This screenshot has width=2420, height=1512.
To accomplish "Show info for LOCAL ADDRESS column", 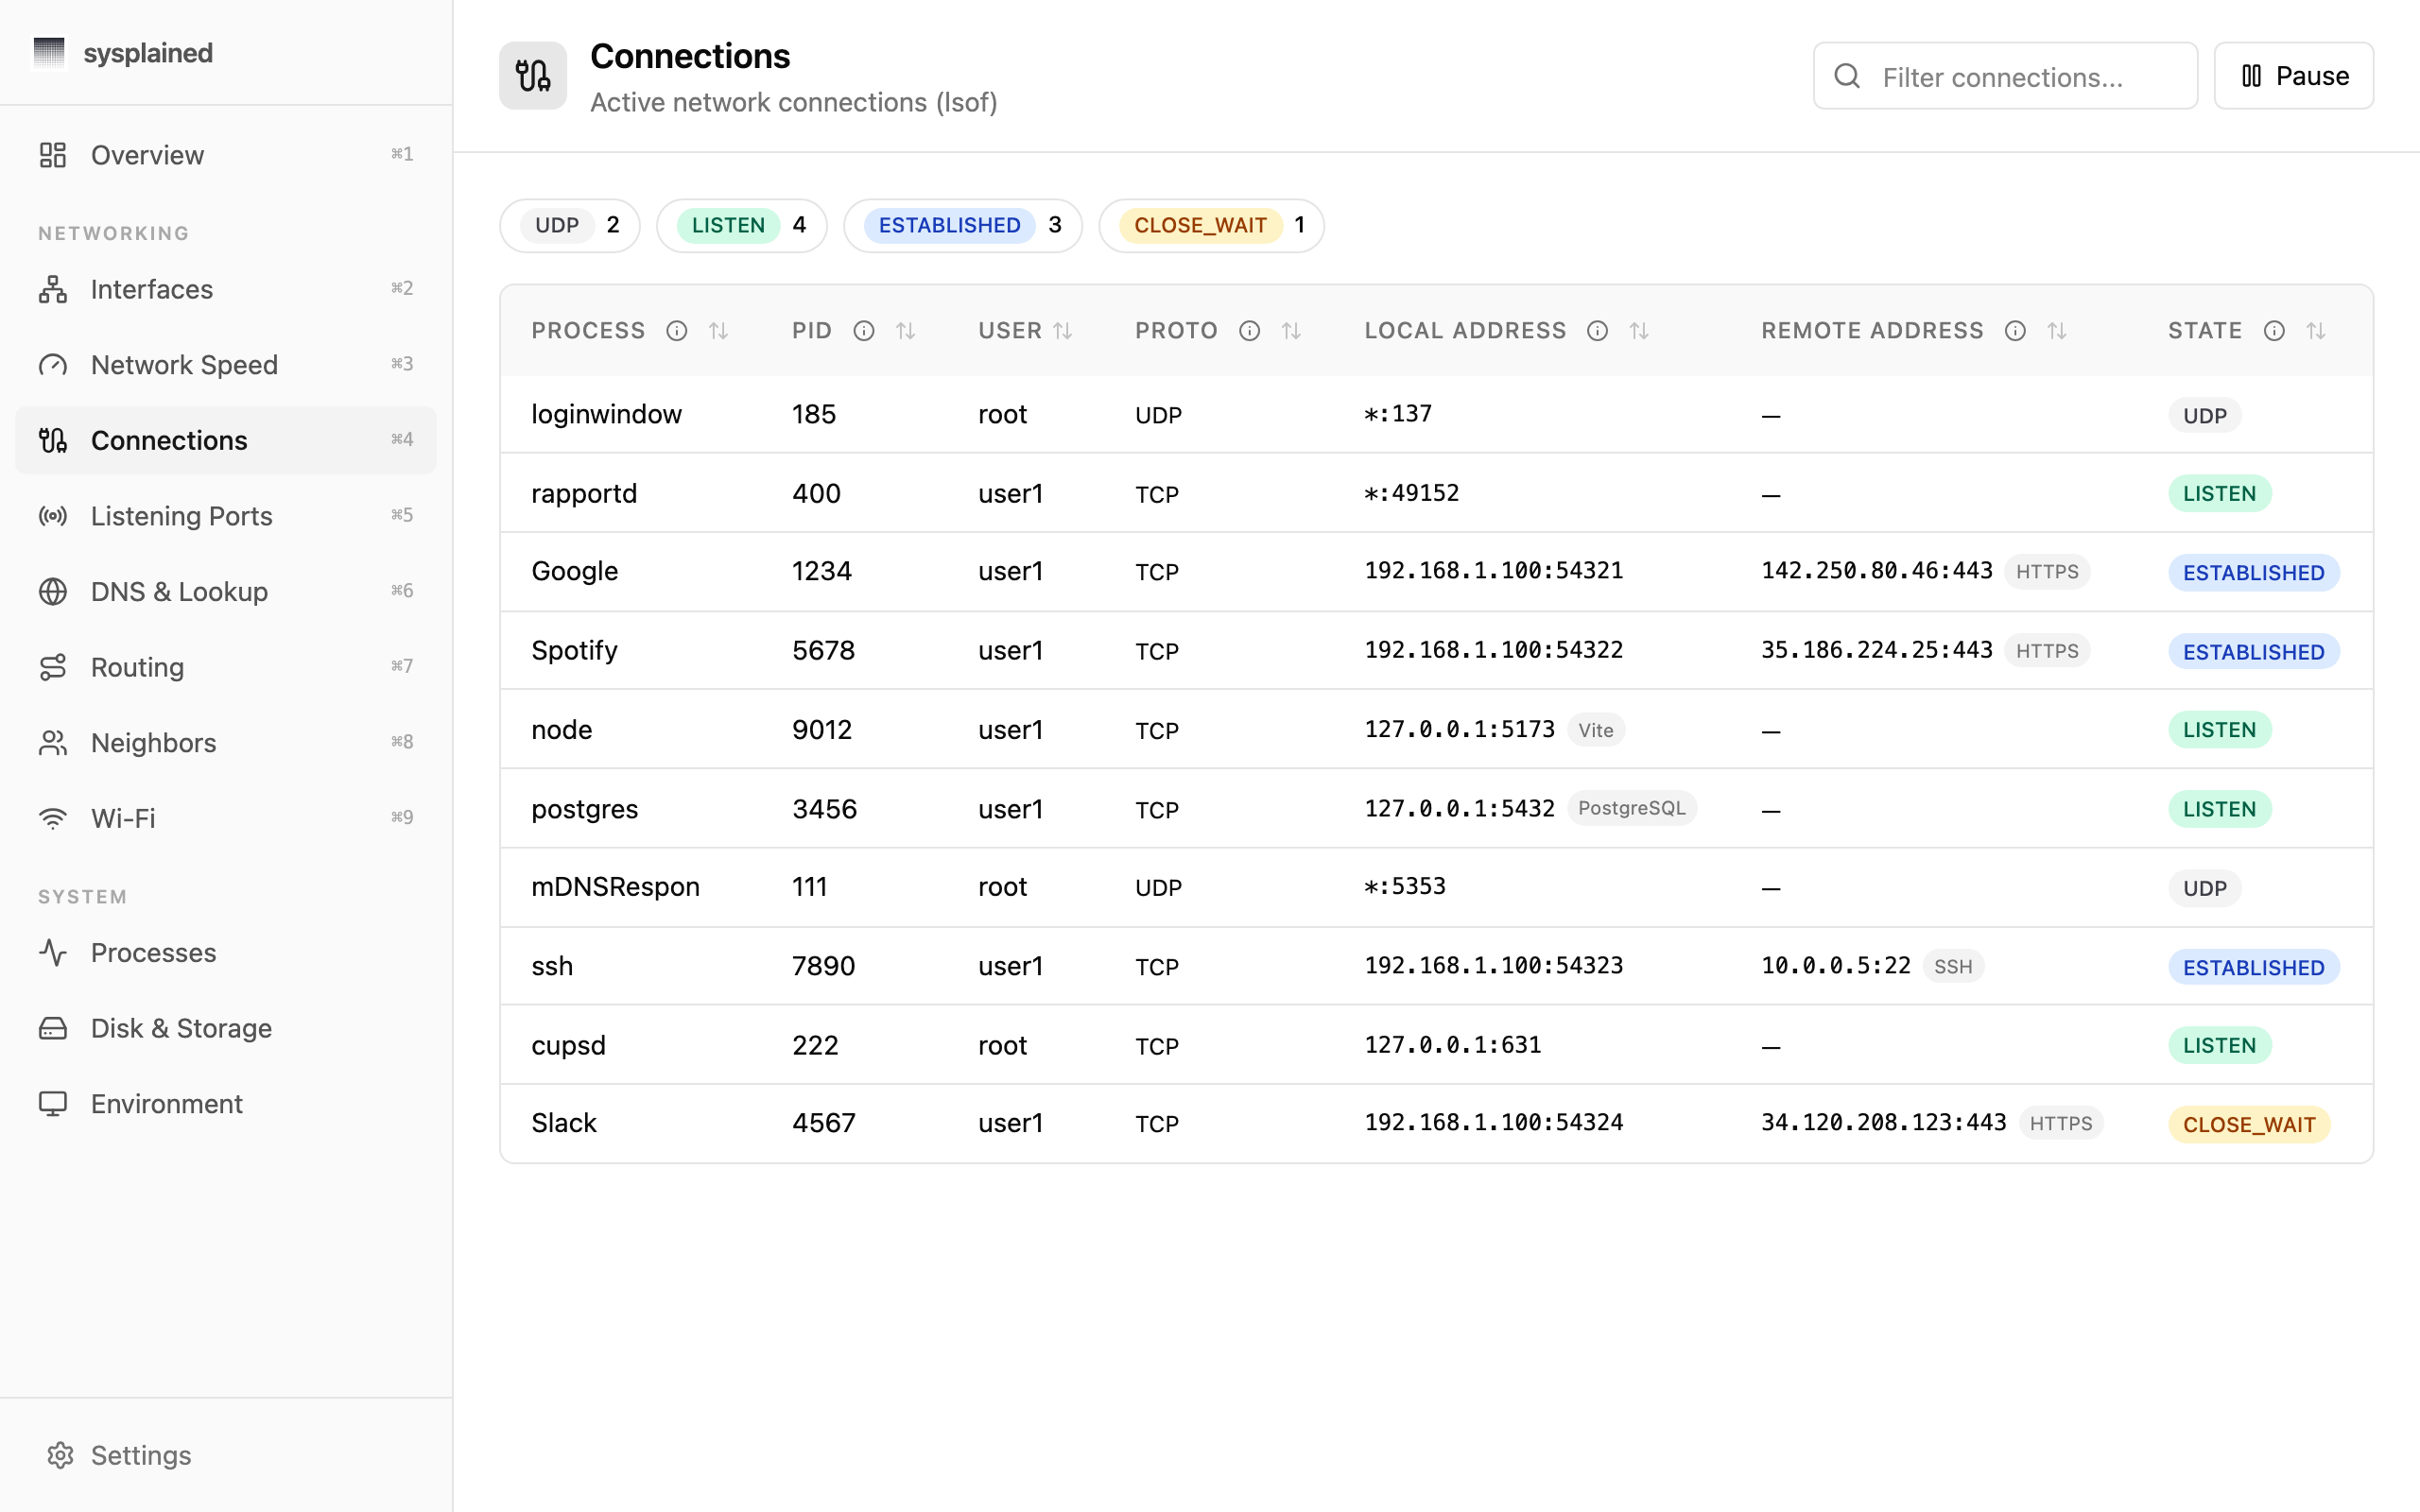I will (x=1598, y=331).
